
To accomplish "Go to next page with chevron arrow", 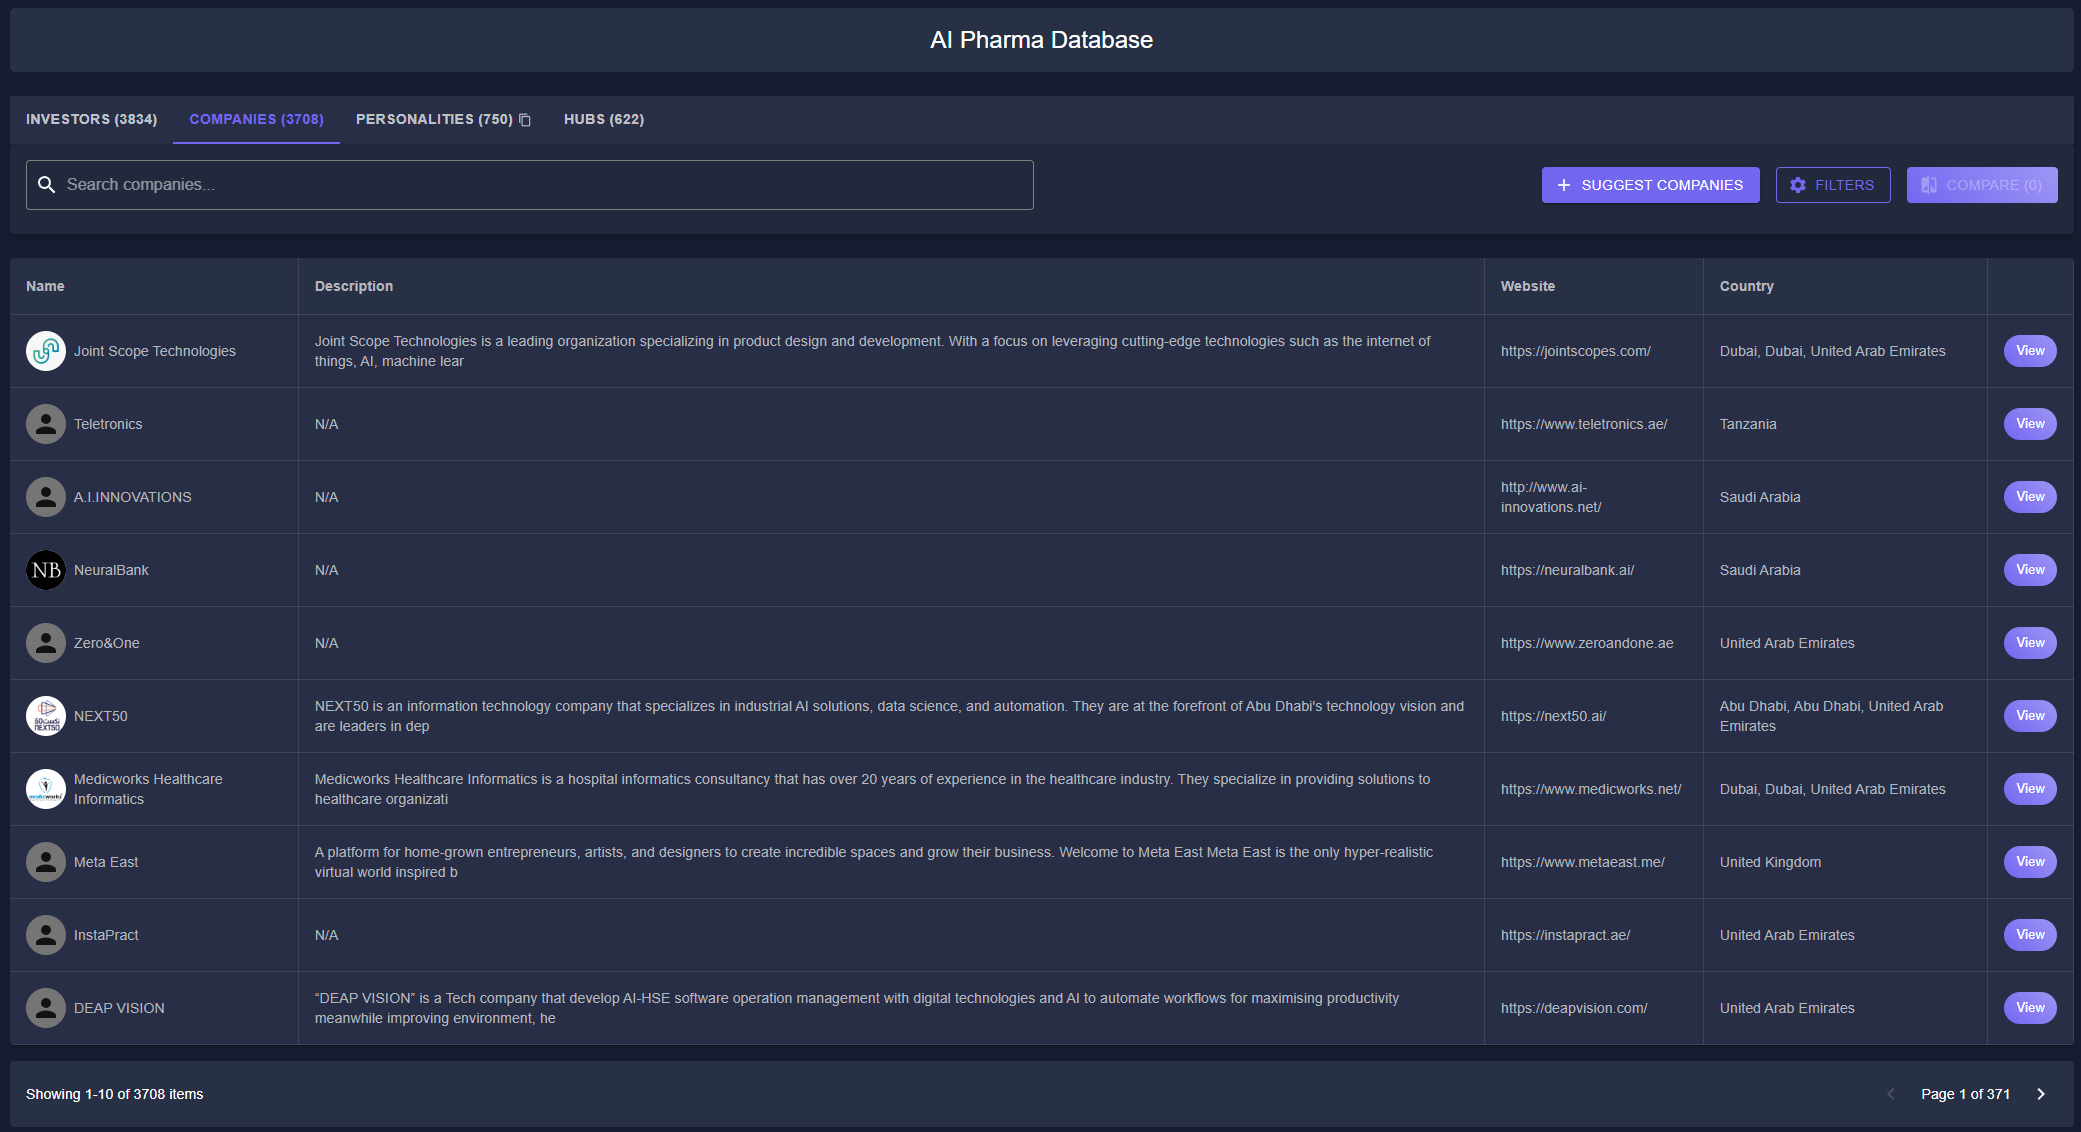I will (x=2041, y=1094).
